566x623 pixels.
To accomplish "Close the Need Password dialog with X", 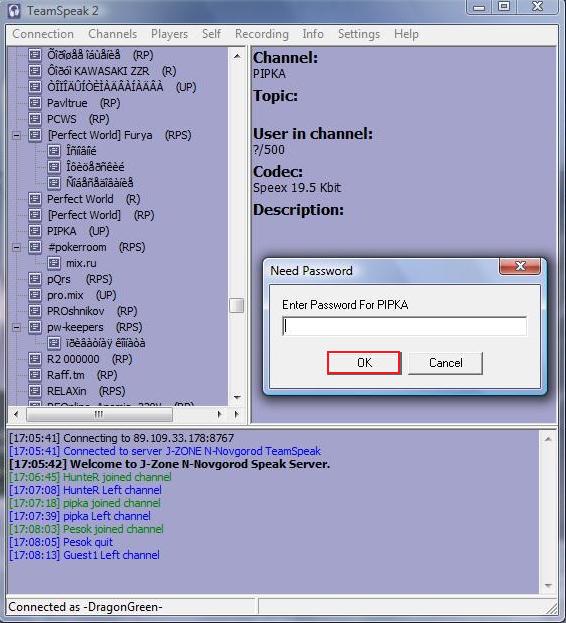I will tap(520, 266).
